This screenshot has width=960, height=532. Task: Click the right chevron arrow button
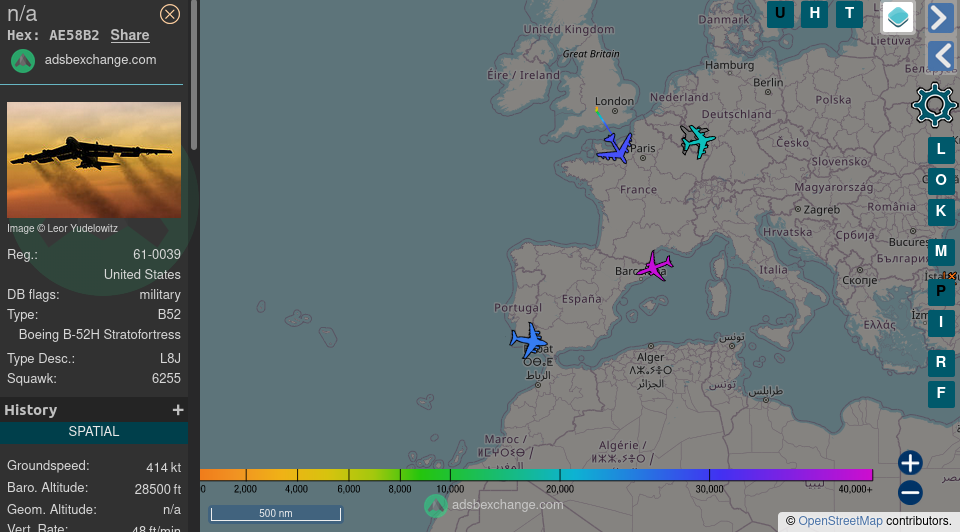click(x=940, y=17)
